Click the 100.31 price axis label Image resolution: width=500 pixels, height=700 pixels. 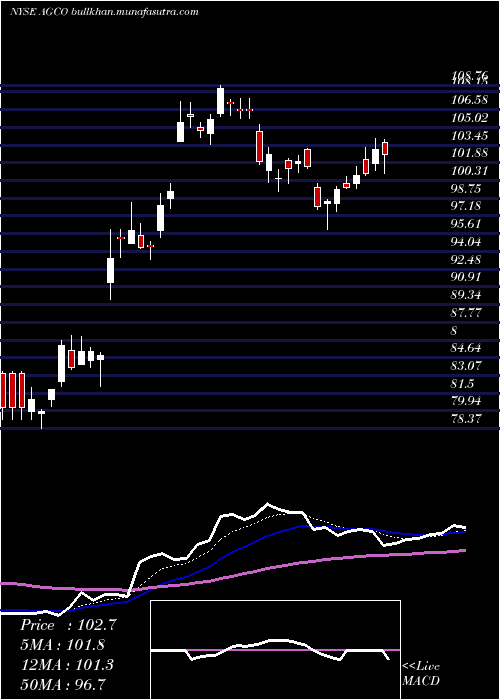coord(469,171)
